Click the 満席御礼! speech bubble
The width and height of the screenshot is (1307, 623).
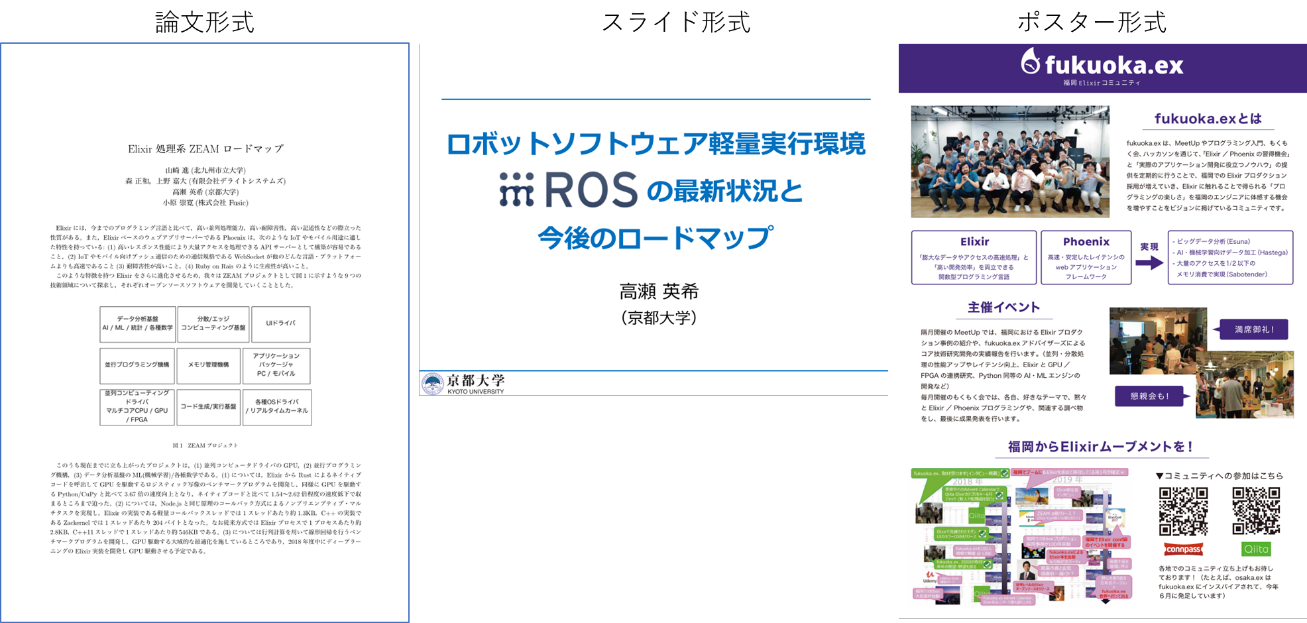pyautogui.click(x=1249, y=329)
